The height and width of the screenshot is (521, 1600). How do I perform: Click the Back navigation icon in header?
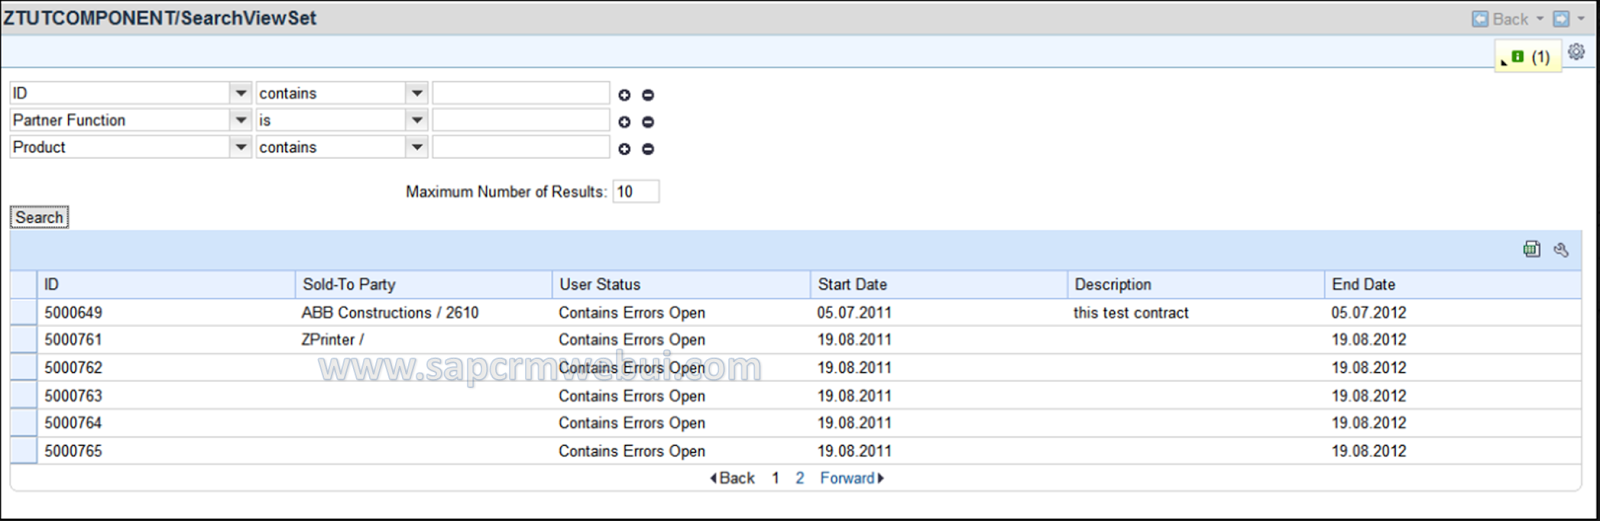1480,19
